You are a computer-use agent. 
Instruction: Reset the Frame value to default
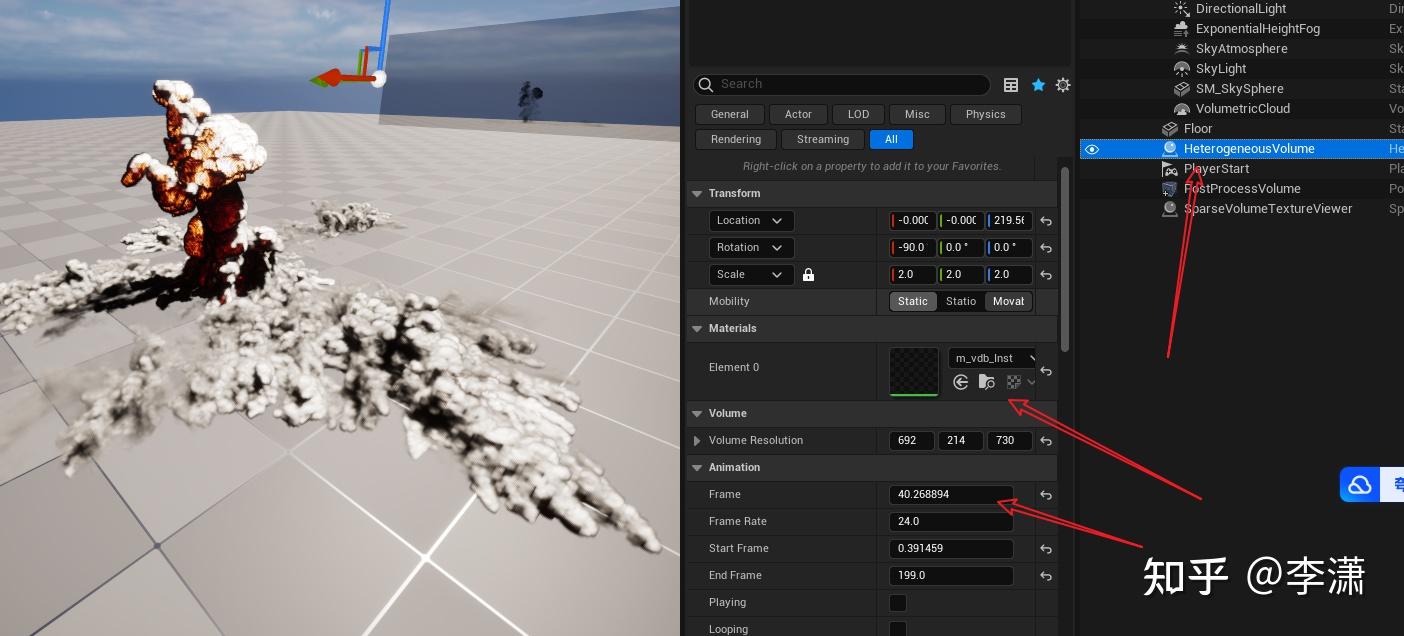[1046, 495]
